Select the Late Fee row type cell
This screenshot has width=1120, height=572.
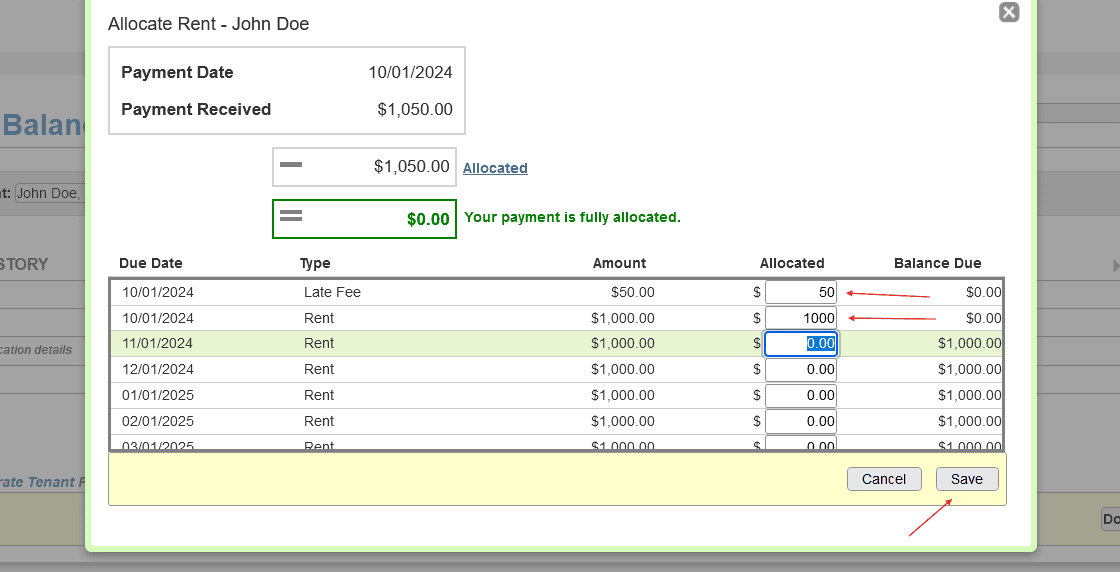332,292
